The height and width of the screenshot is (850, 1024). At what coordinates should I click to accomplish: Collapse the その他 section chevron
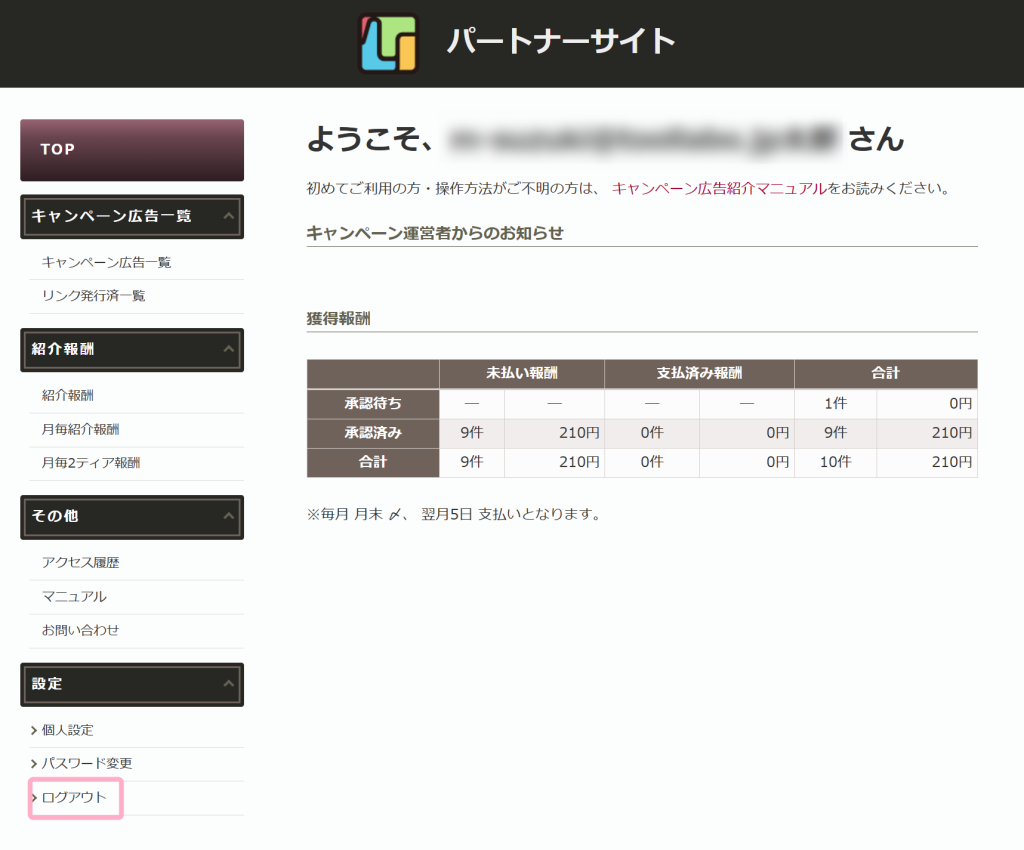click(229, 516)
